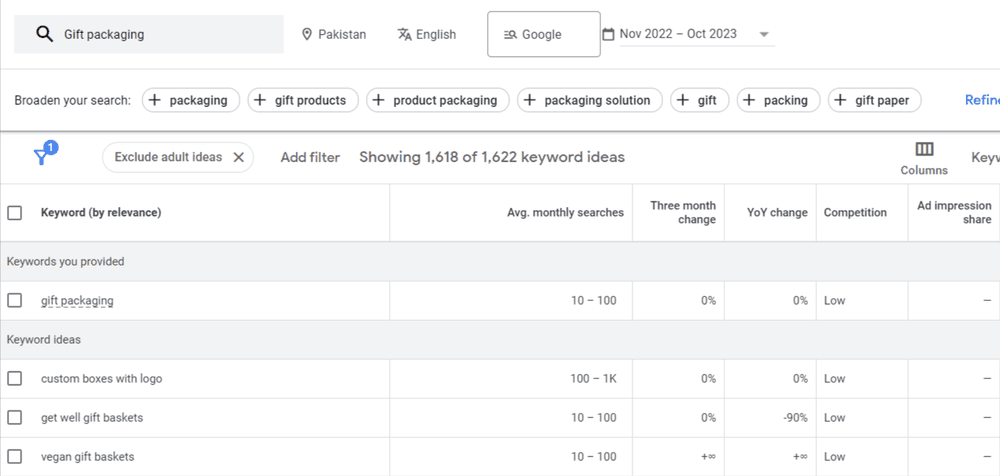Screen dimensions: 1000x476
Task: Click the English language translate icon
Action: coord(404,34)
